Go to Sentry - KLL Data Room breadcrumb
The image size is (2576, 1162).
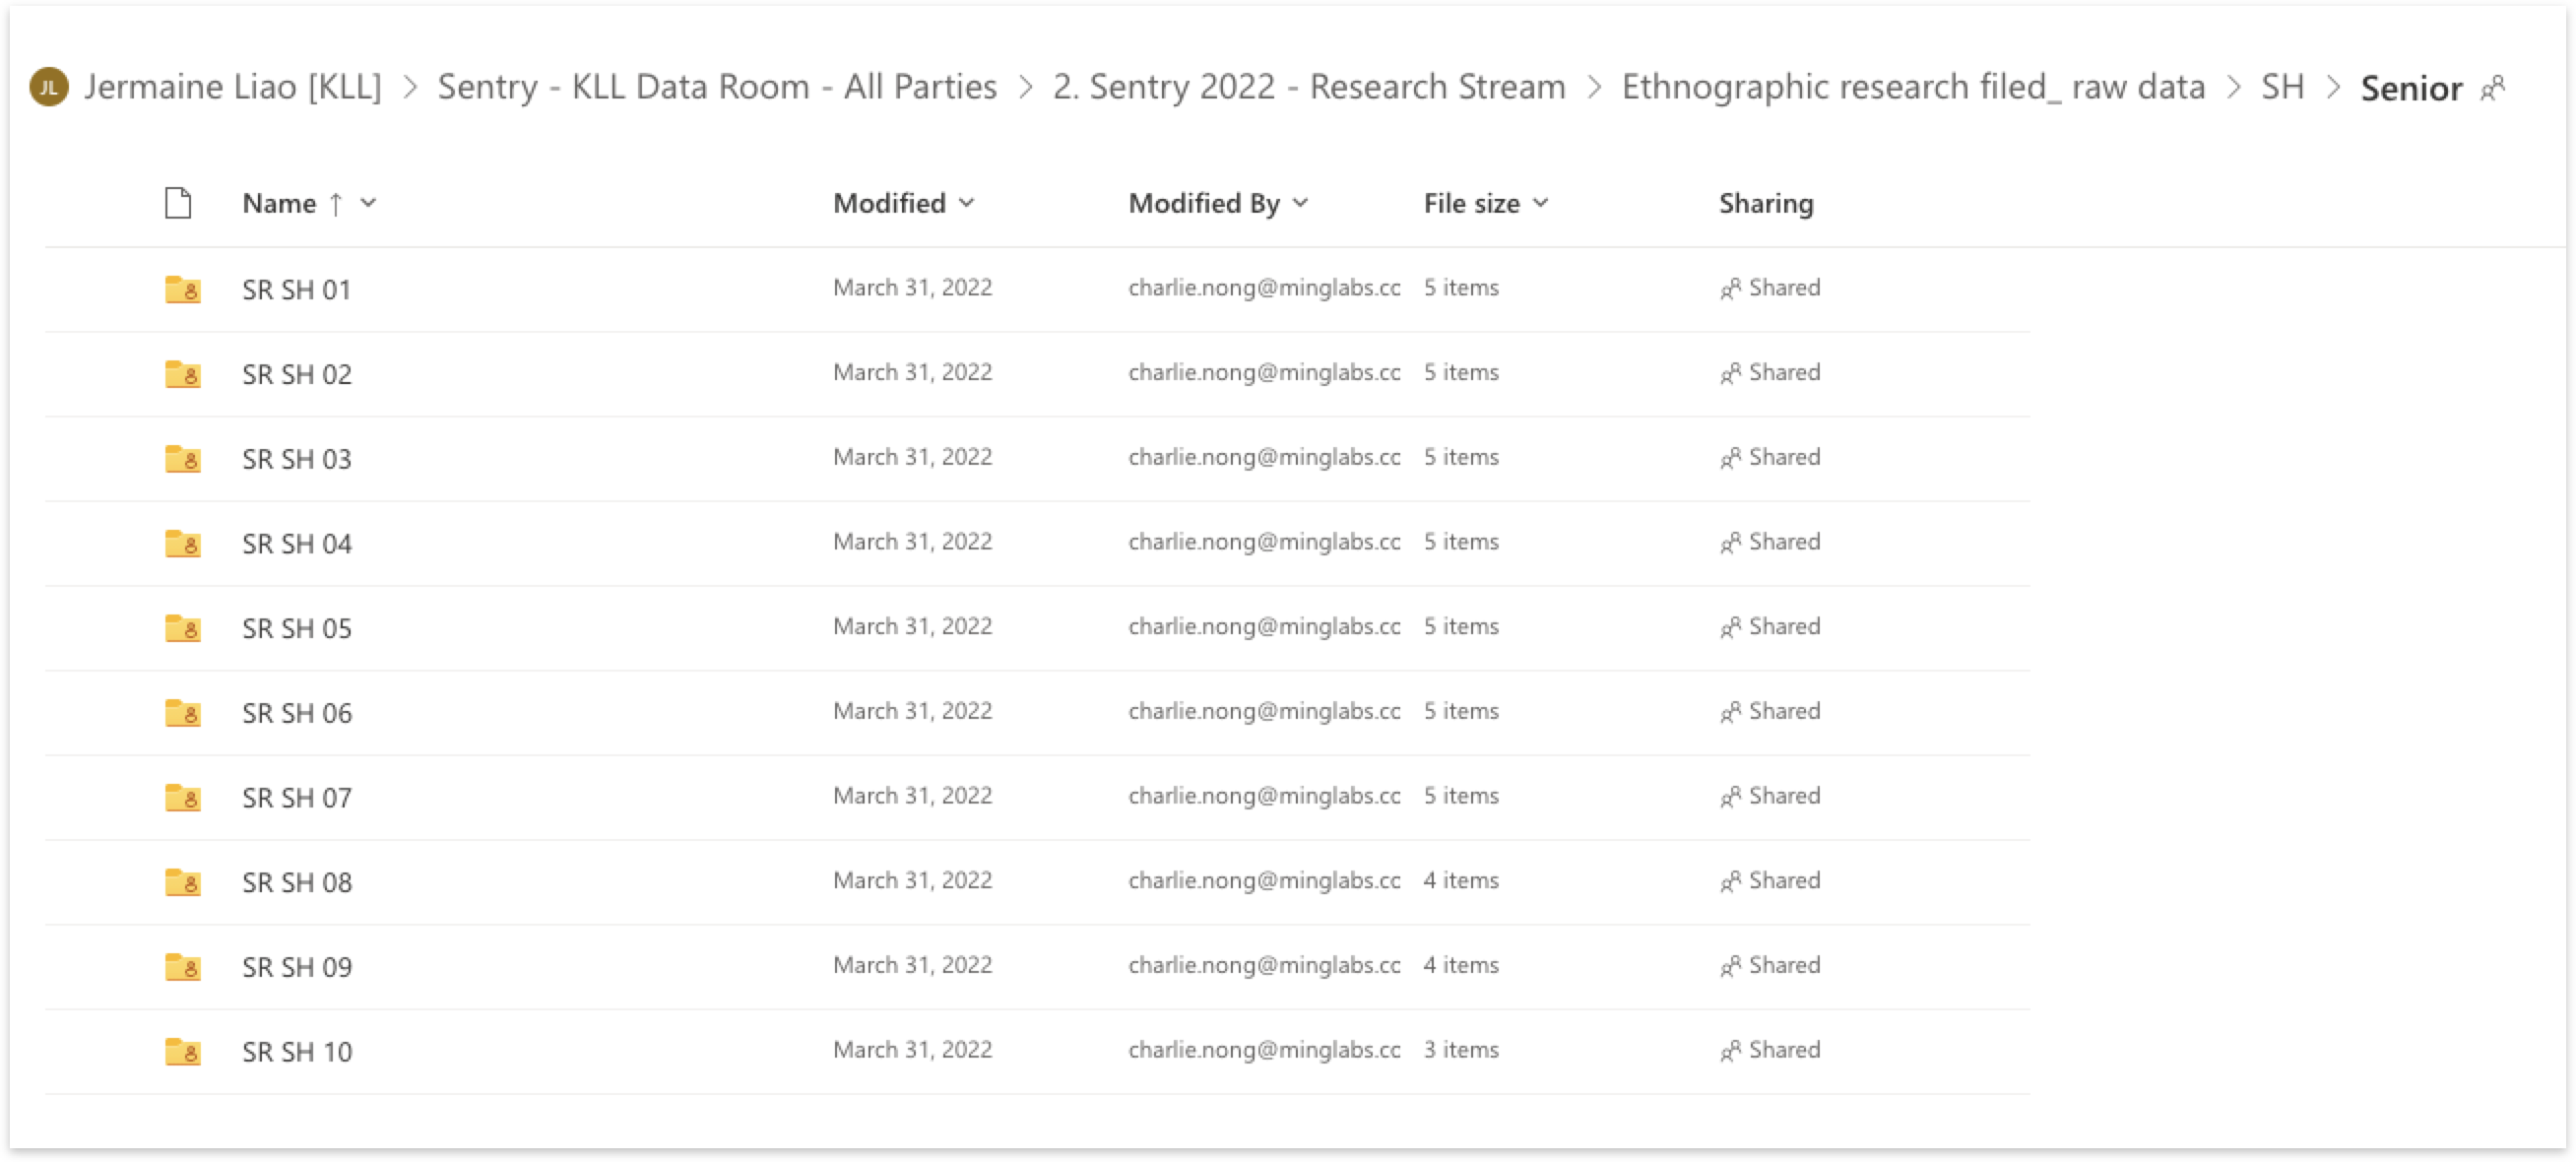[x=716, y=87]
